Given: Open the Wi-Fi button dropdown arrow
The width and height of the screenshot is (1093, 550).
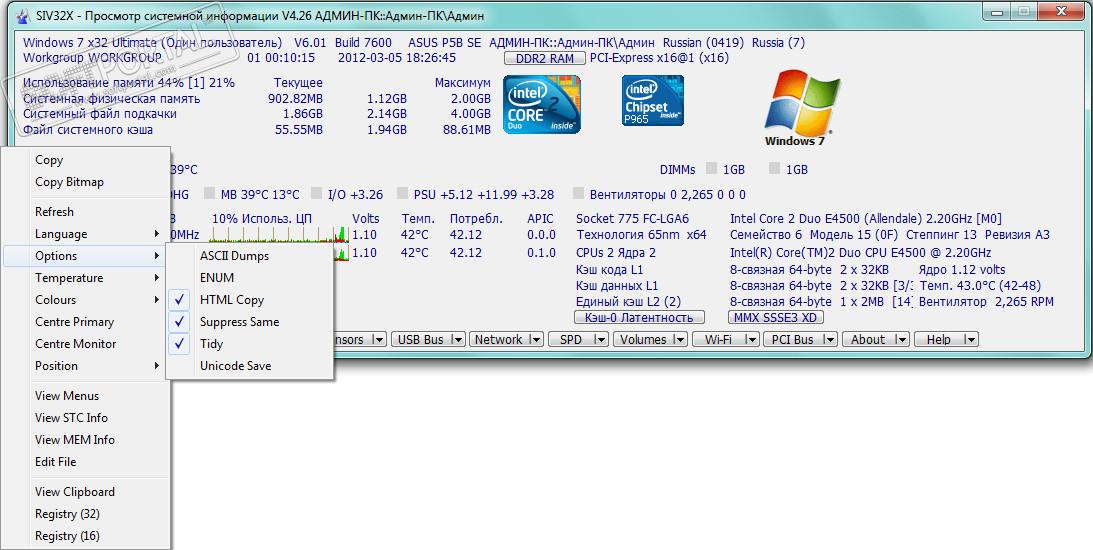Looking at the screenshot, I should coord(751,339).
